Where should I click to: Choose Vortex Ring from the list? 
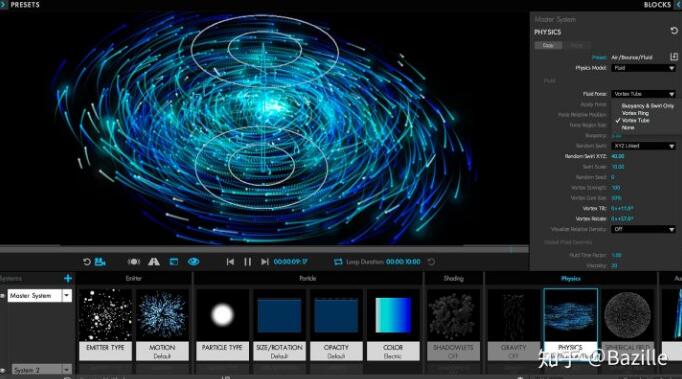coord(635,113)
